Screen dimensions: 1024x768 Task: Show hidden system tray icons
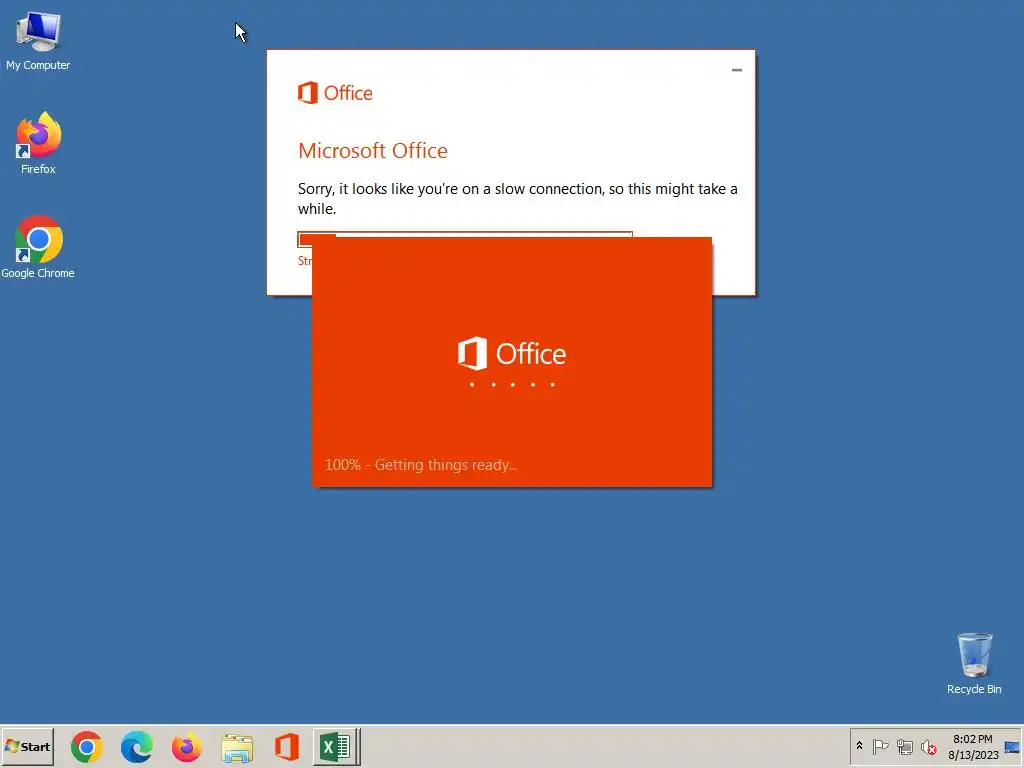pyautogui.click(x=859, y=746)
